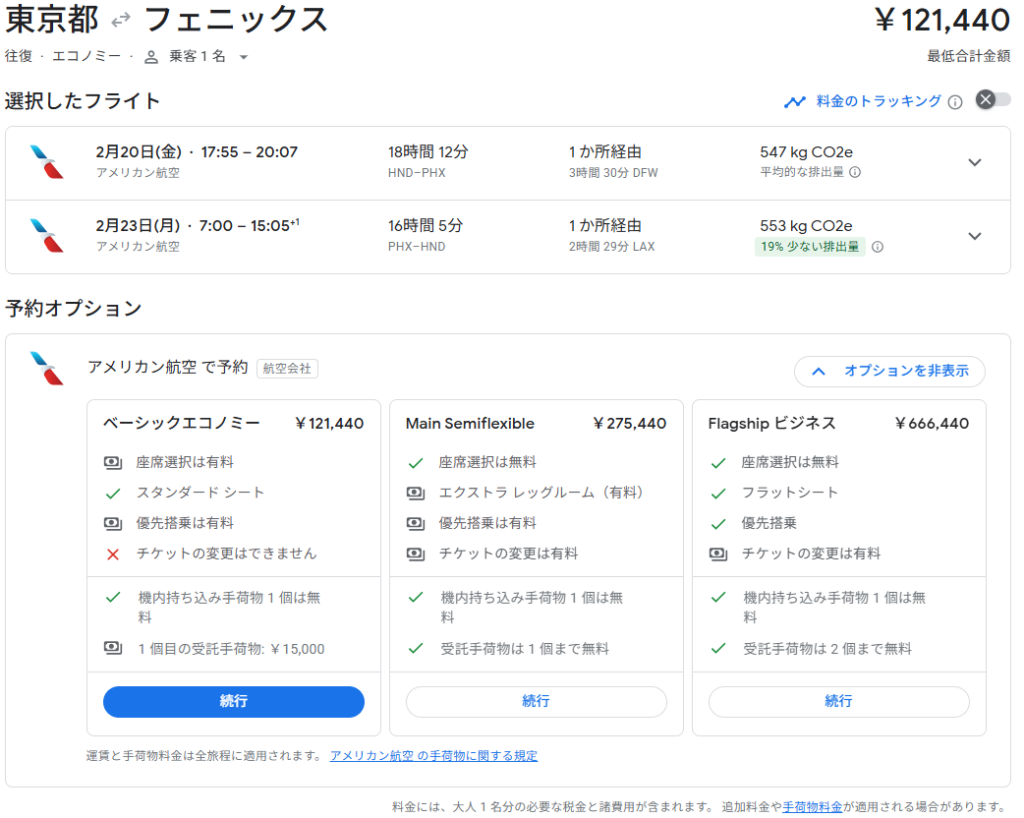This screenshot has width=1024, height=818.
Task: Open American Airlines baggage policy link
Action: pos(433,756)
